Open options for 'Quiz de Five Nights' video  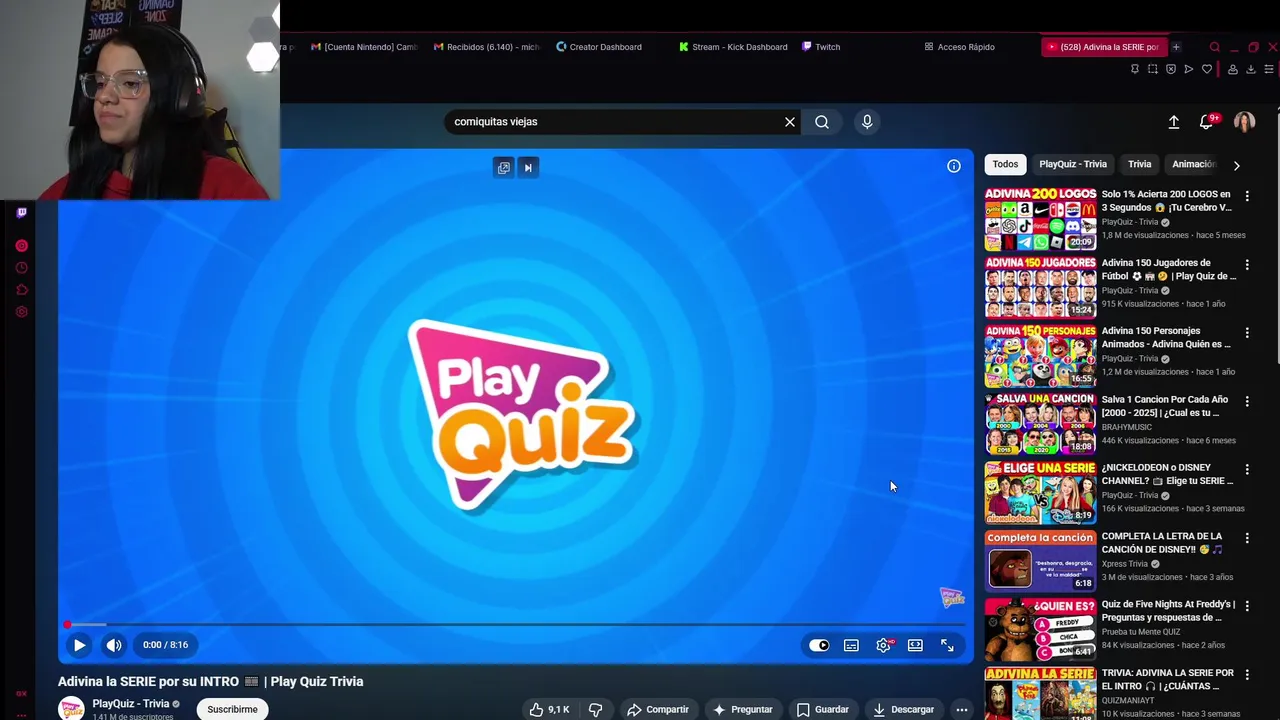(1247, 606)
